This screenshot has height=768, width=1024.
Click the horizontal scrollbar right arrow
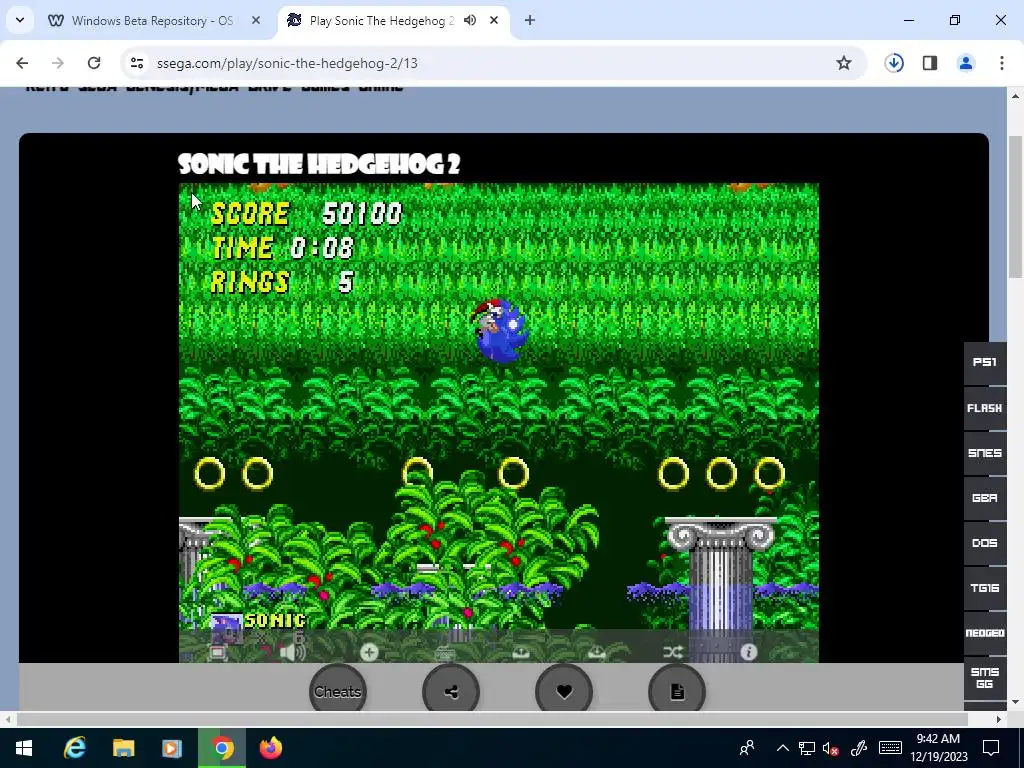point(999,720)
